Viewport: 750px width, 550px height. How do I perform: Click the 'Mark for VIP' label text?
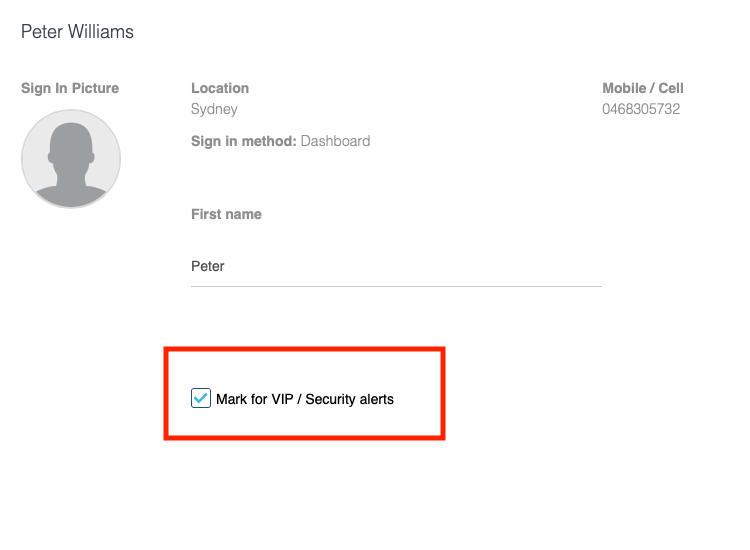[x=254, y=399]
